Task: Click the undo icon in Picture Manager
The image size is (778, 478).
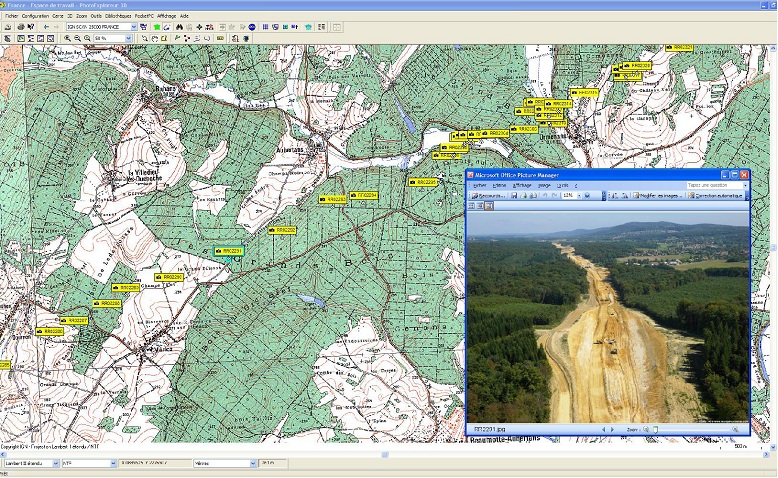Action: pos(545,196)
